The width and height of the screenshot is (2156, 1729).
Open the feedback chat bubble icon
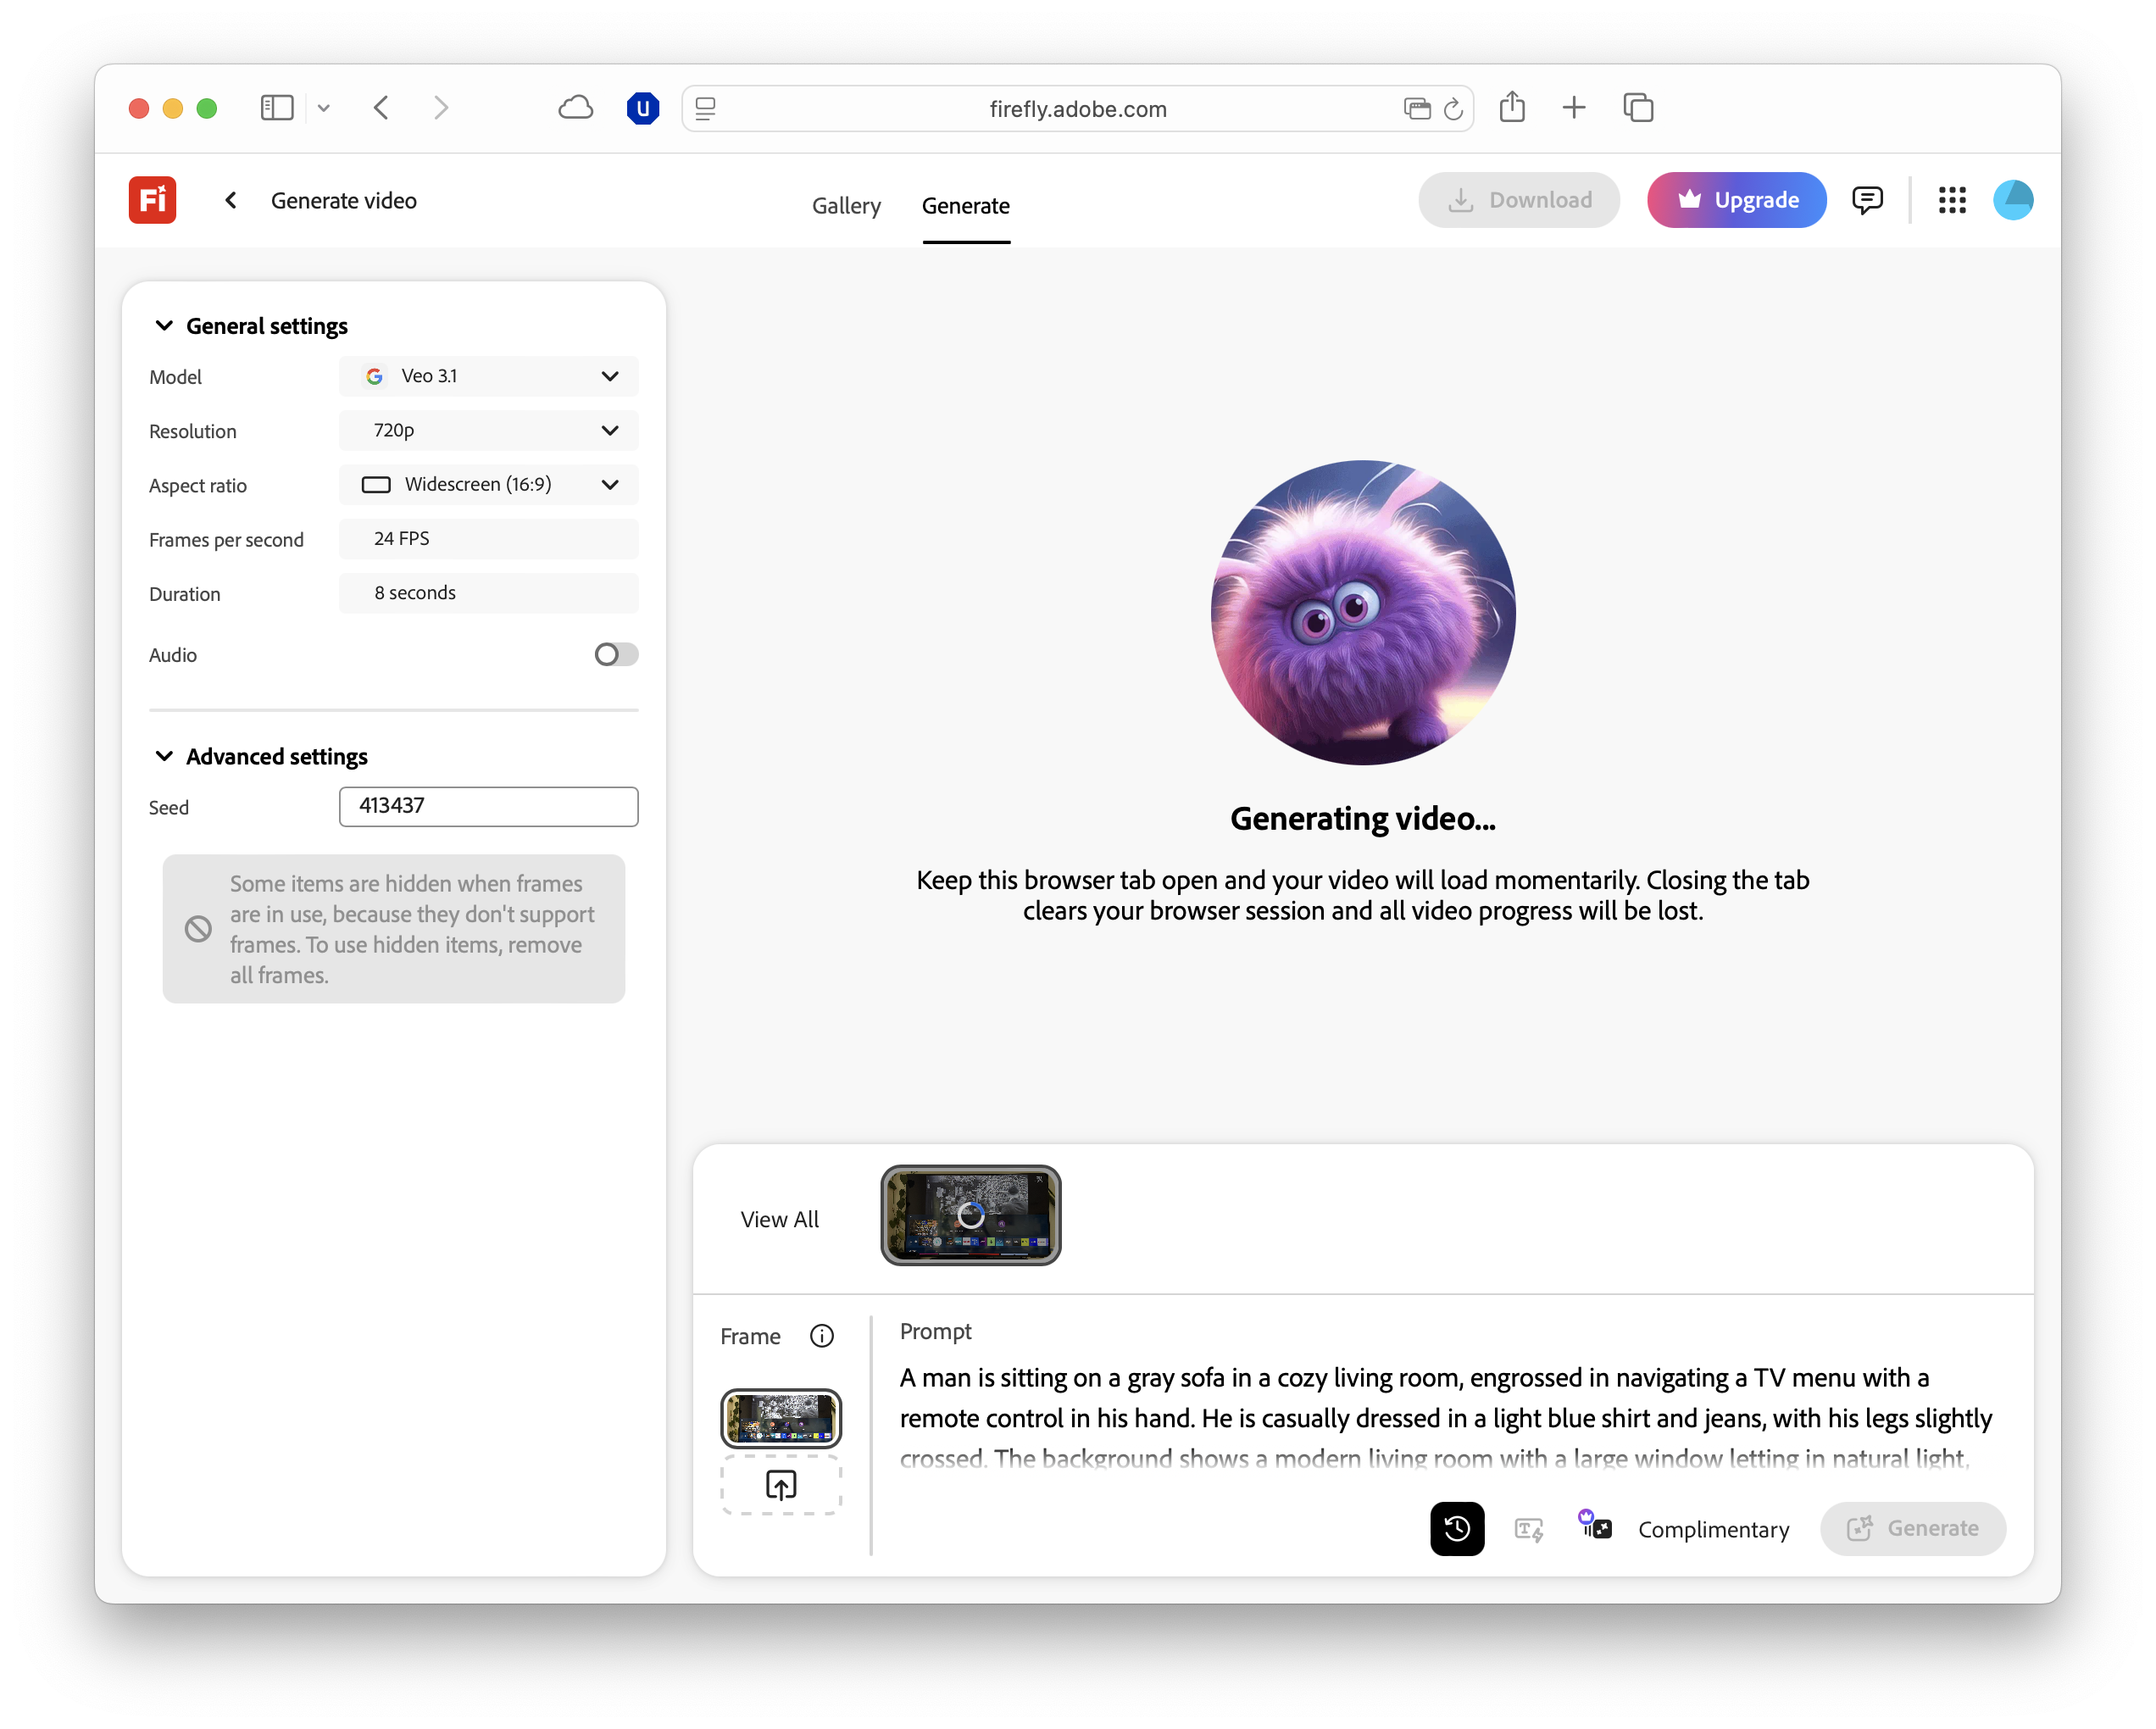1866,200
